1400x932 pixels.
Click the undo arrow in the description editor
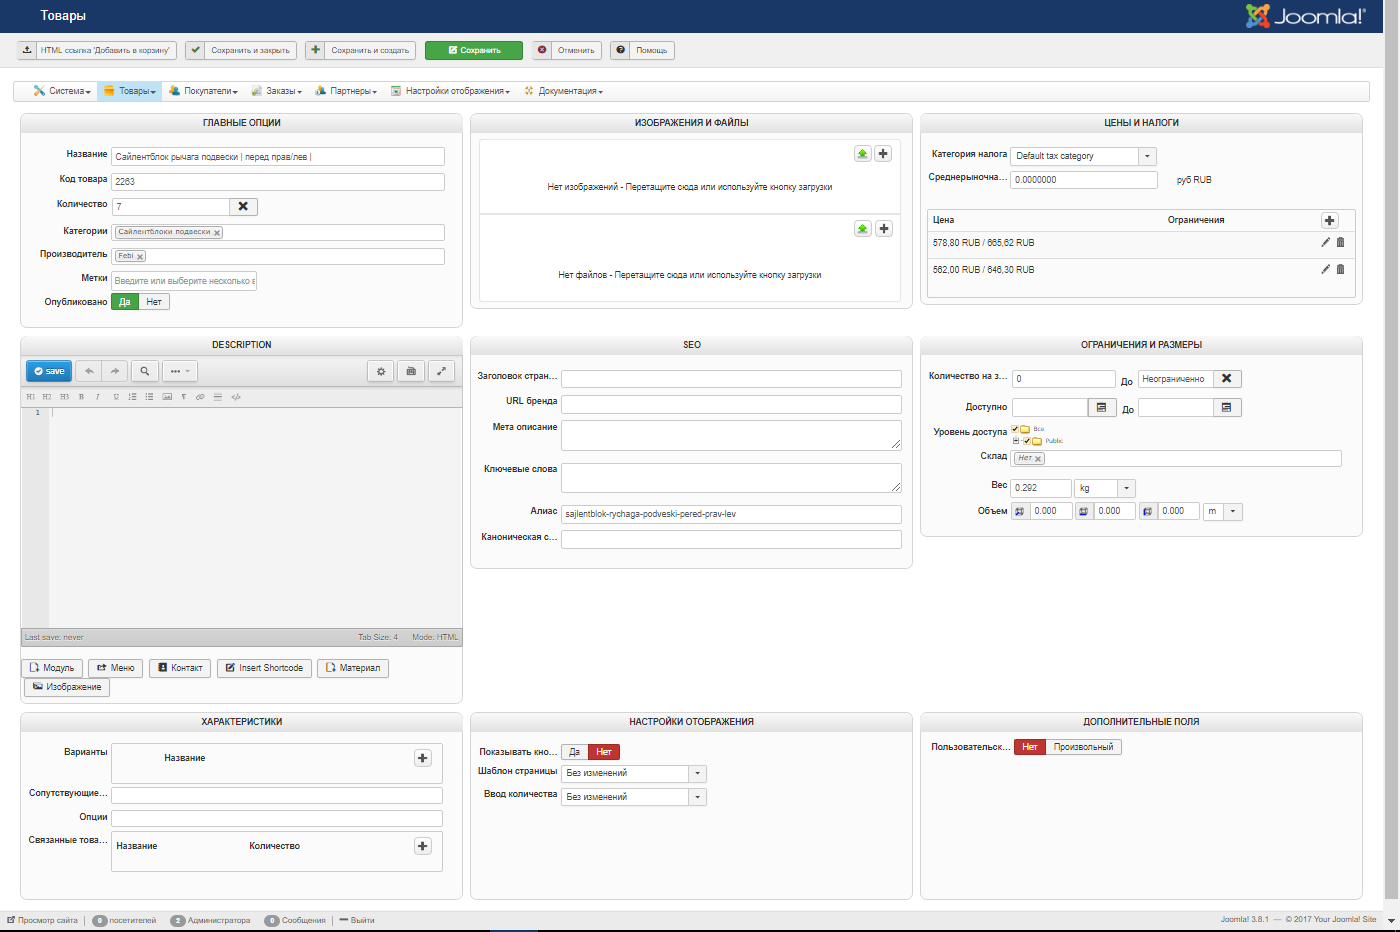coord(89,371)
